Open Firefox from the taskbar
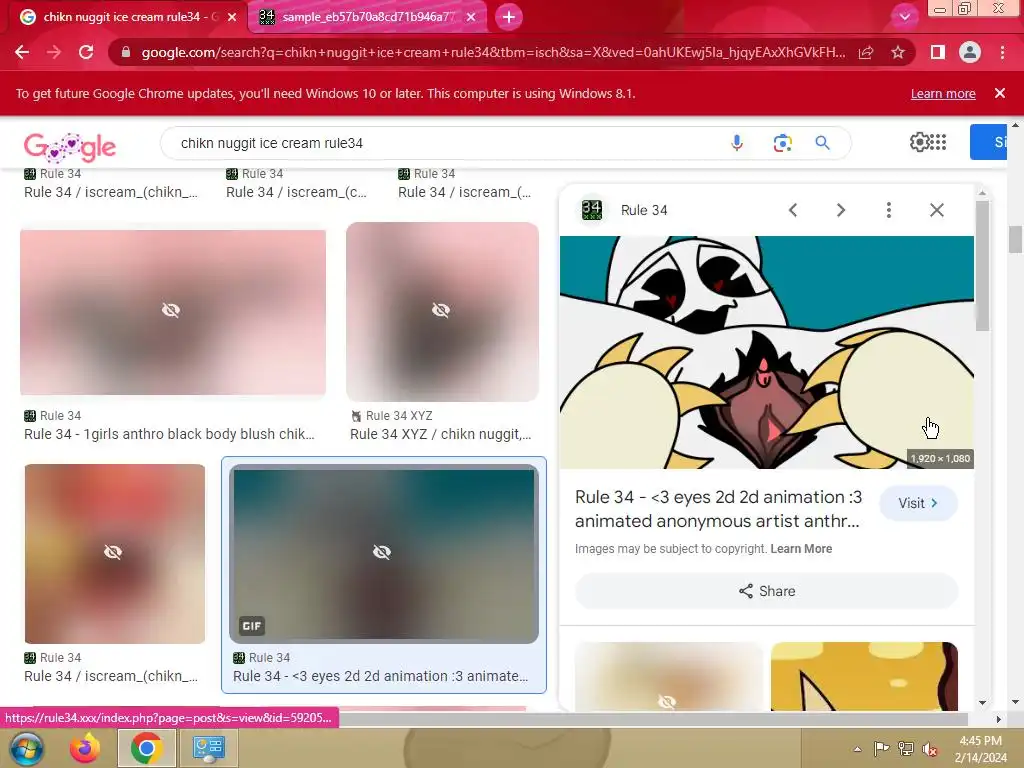Viewport: 1024px width, 768px height. (x=85, y=748)
